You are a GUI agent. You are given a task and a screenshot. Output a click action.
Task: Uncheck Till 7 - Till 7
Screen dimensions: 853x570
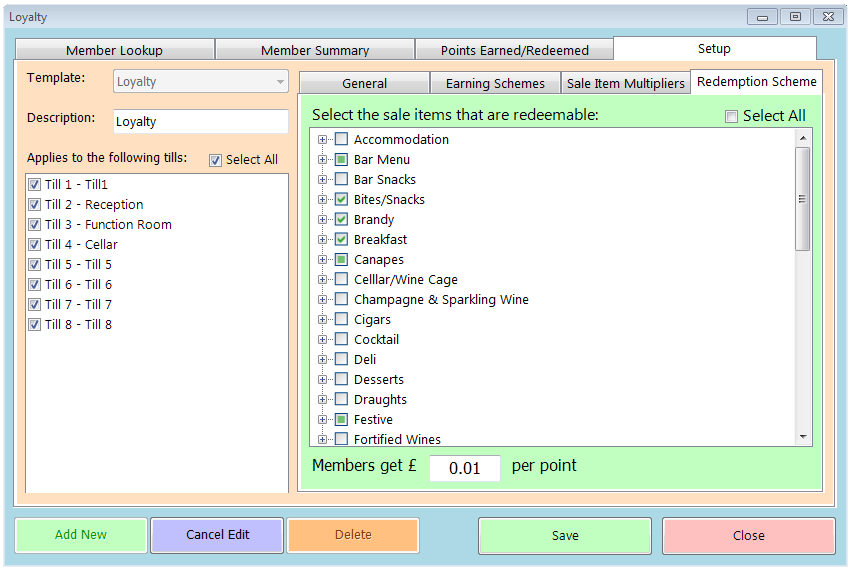pyautogui.click(x=34, y=305)
